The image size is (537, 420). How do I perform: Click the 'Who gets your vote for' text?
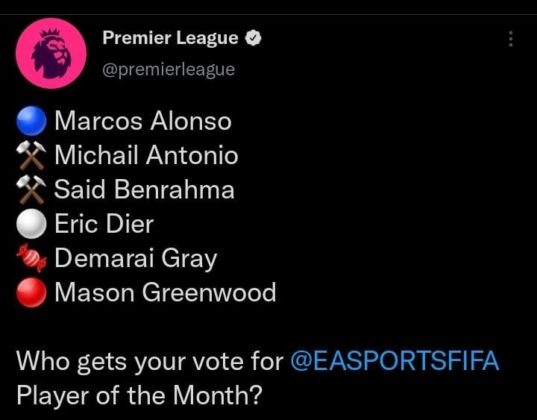[150, 361]
